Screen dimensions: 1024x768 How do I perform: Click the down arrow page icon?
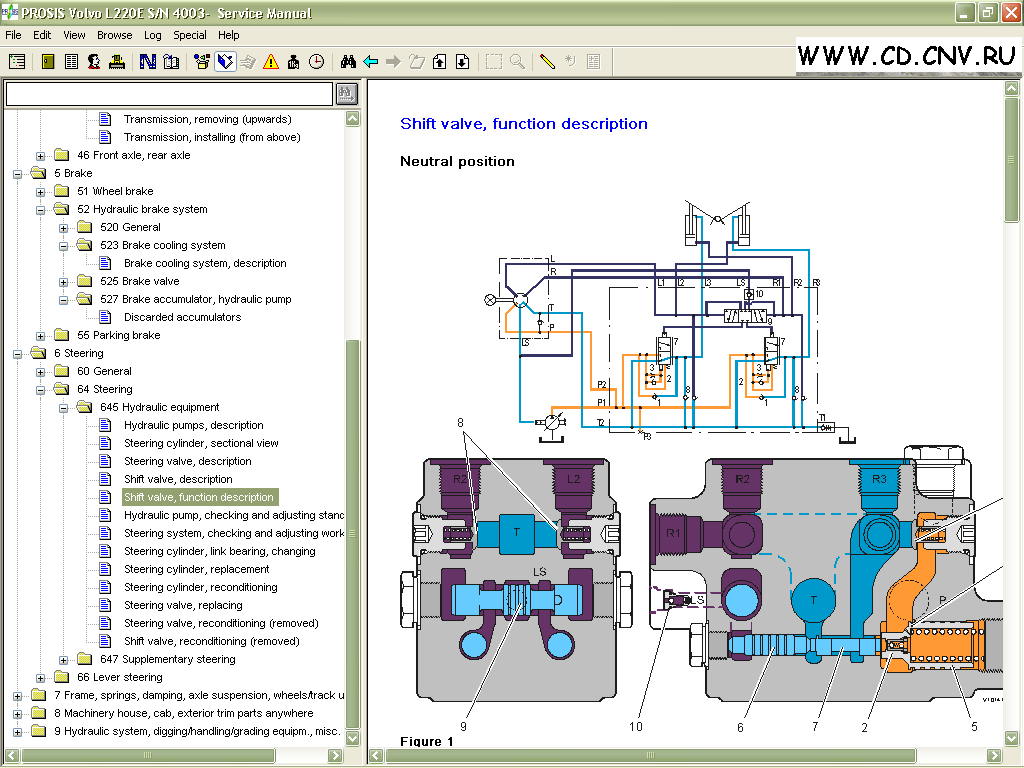(462, 61)
